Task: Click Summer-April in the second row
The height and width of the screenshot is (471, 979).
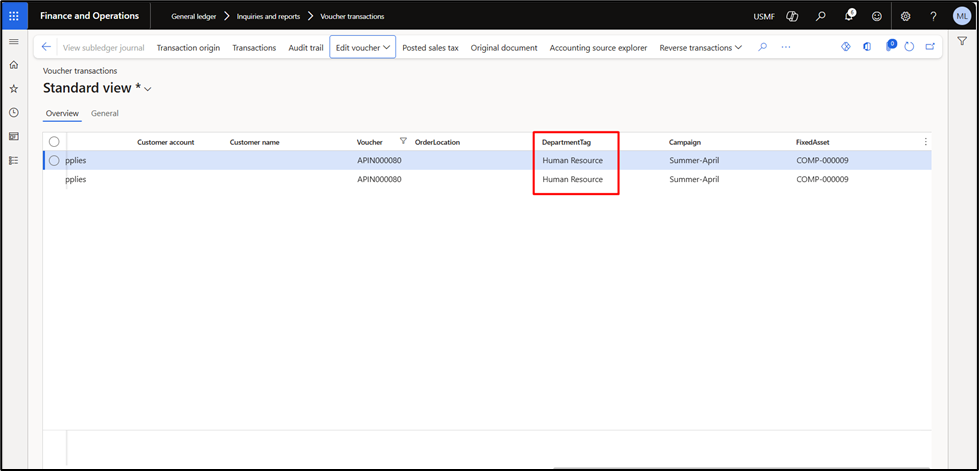Action: coord(694,179)
